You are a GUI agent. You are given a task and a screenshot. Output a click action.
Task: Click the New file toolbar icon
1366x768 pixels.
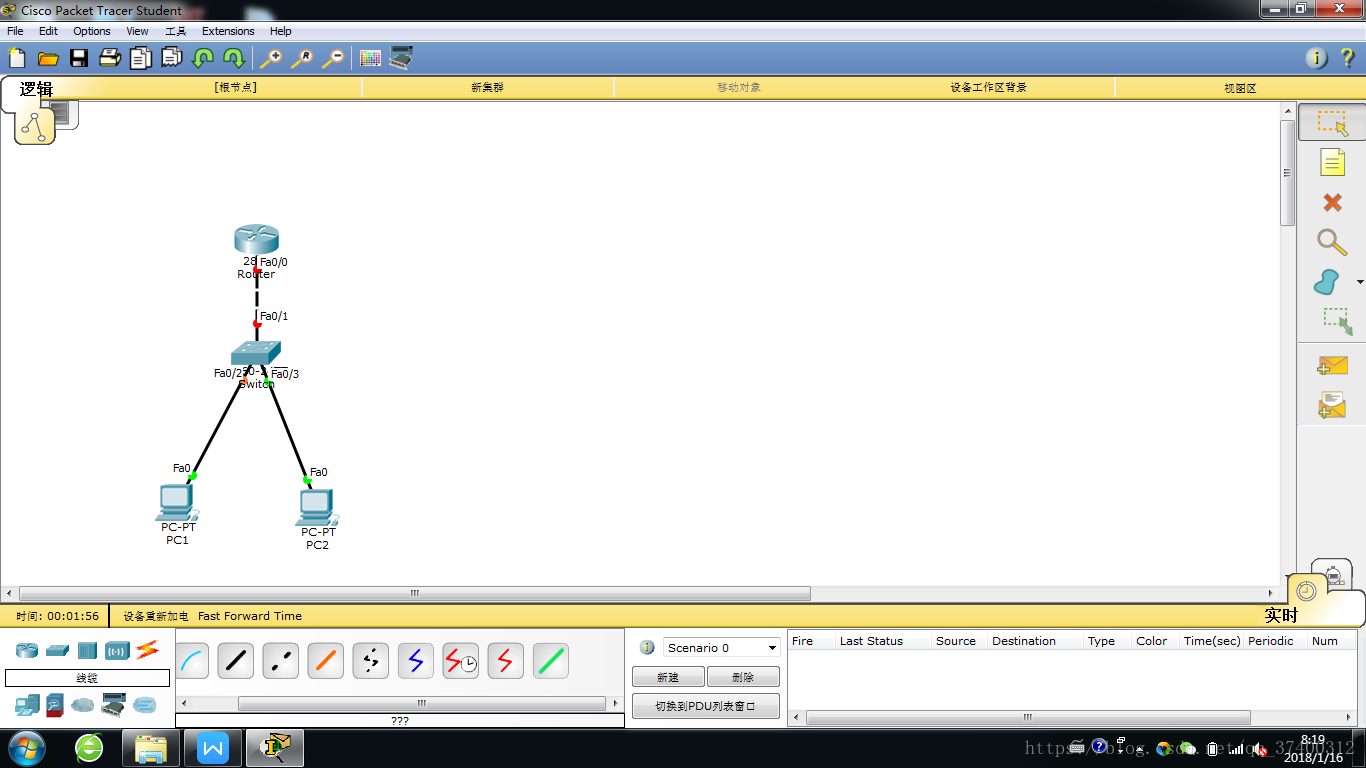click(17, 58)
